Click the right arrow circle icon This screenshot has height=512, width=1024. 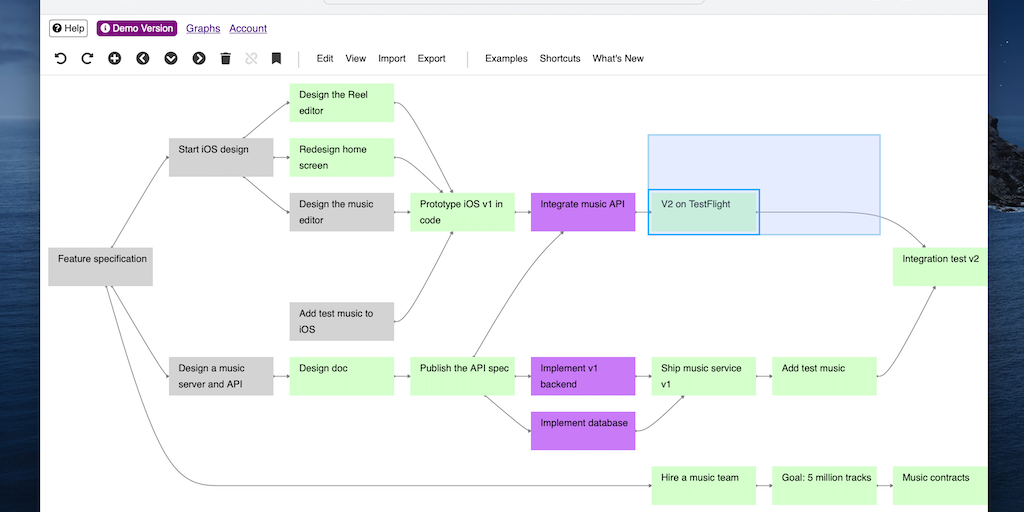199,59
